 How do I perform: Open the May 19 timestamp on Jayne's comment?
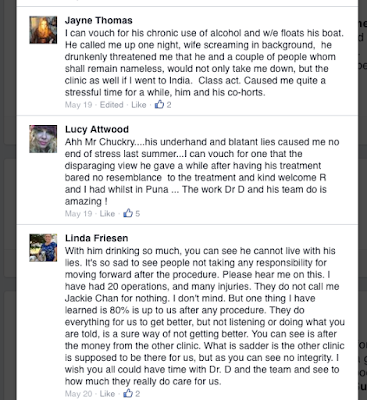click(78, 105)
